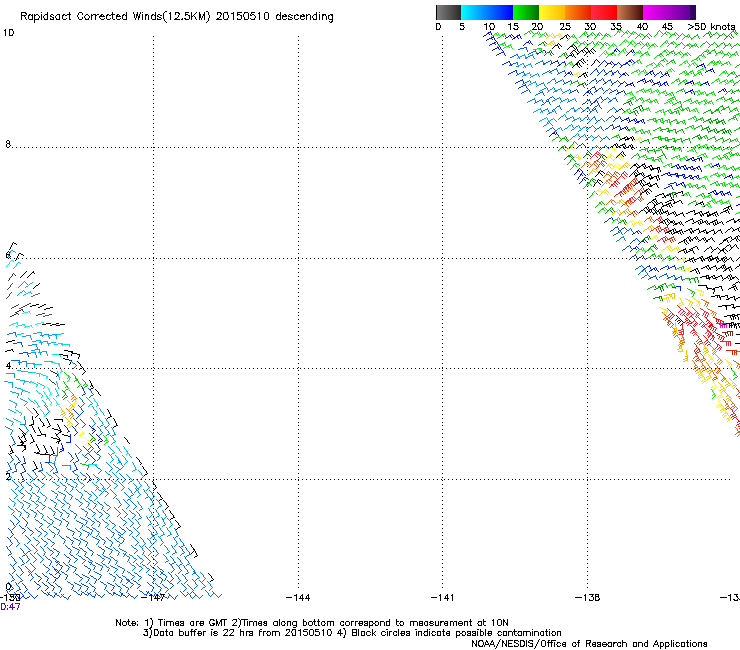Click the legend label '25'
740x650 pixels.
565,26
